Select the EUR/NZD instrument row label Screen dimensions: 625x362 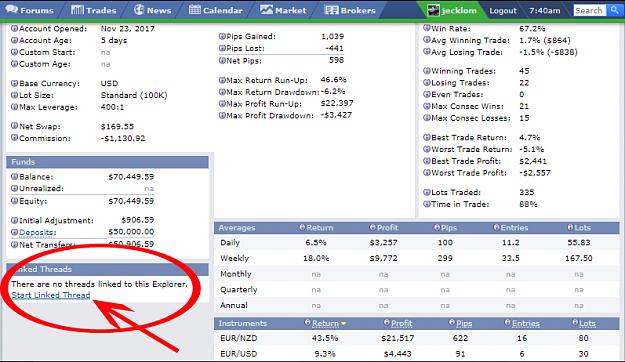coord(239,338)
